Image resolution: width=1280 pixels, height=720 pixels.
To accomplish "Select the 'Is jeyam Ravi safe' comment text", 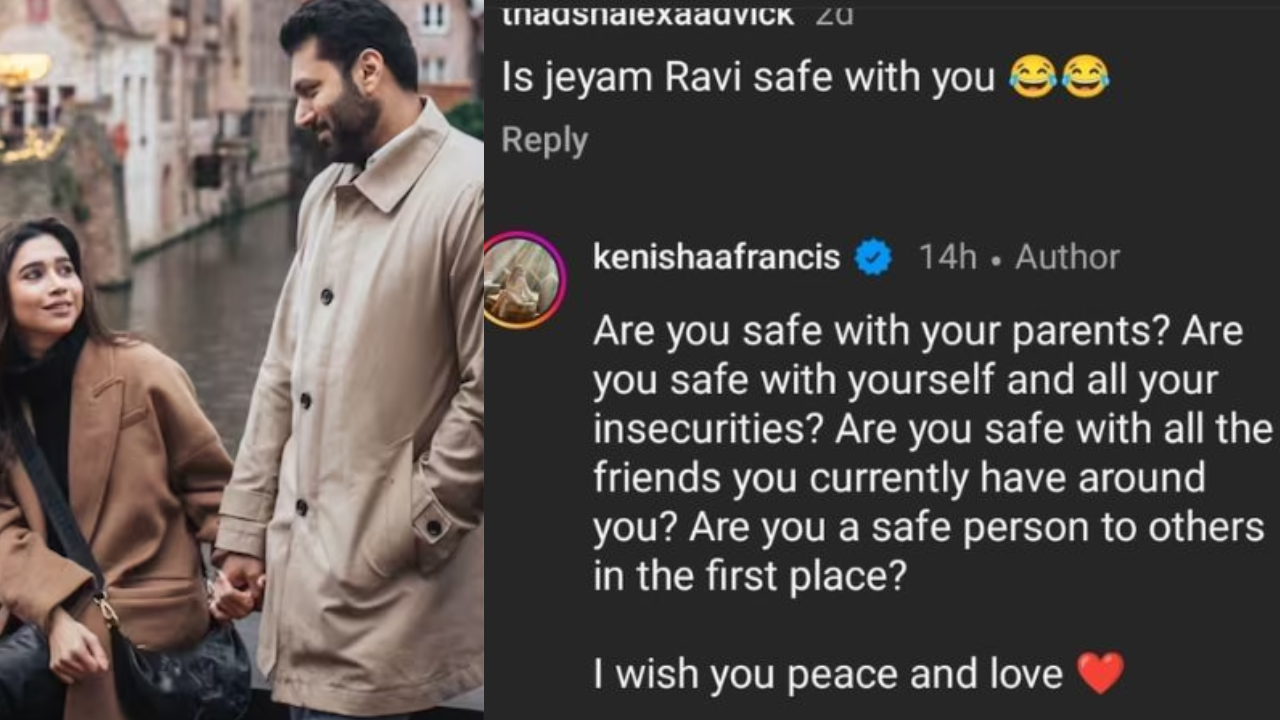I will 748,79.
